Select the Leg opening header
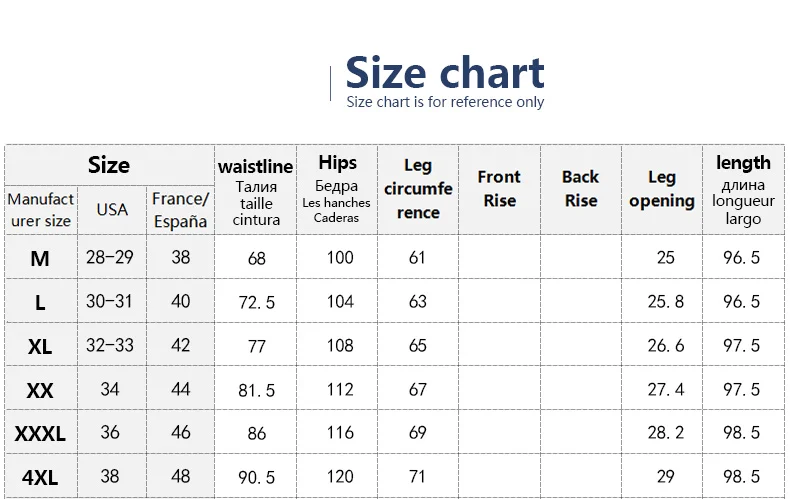 click(x=662, y=190)
